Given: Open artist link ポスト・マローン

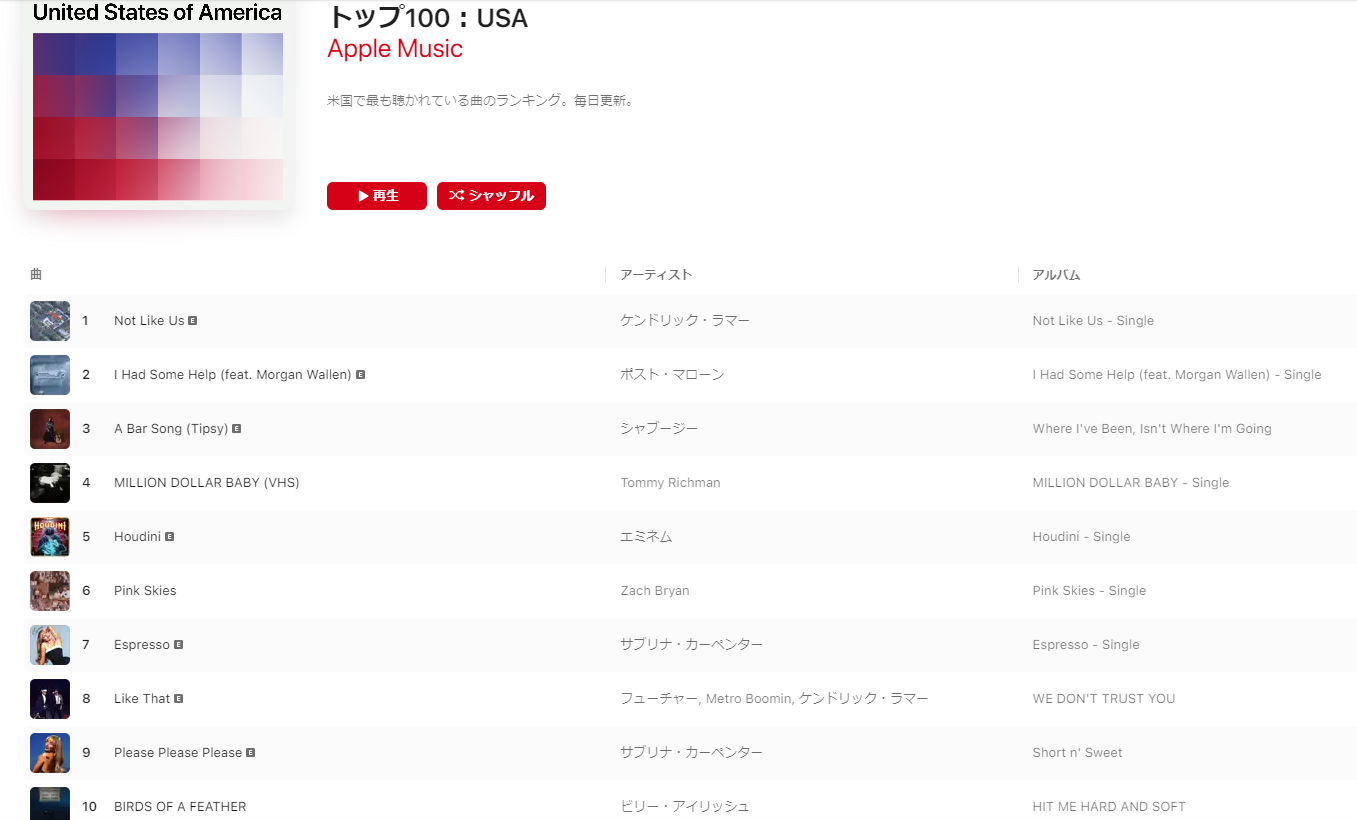Looking at the screenshot, I should click(x=672, y=375).
